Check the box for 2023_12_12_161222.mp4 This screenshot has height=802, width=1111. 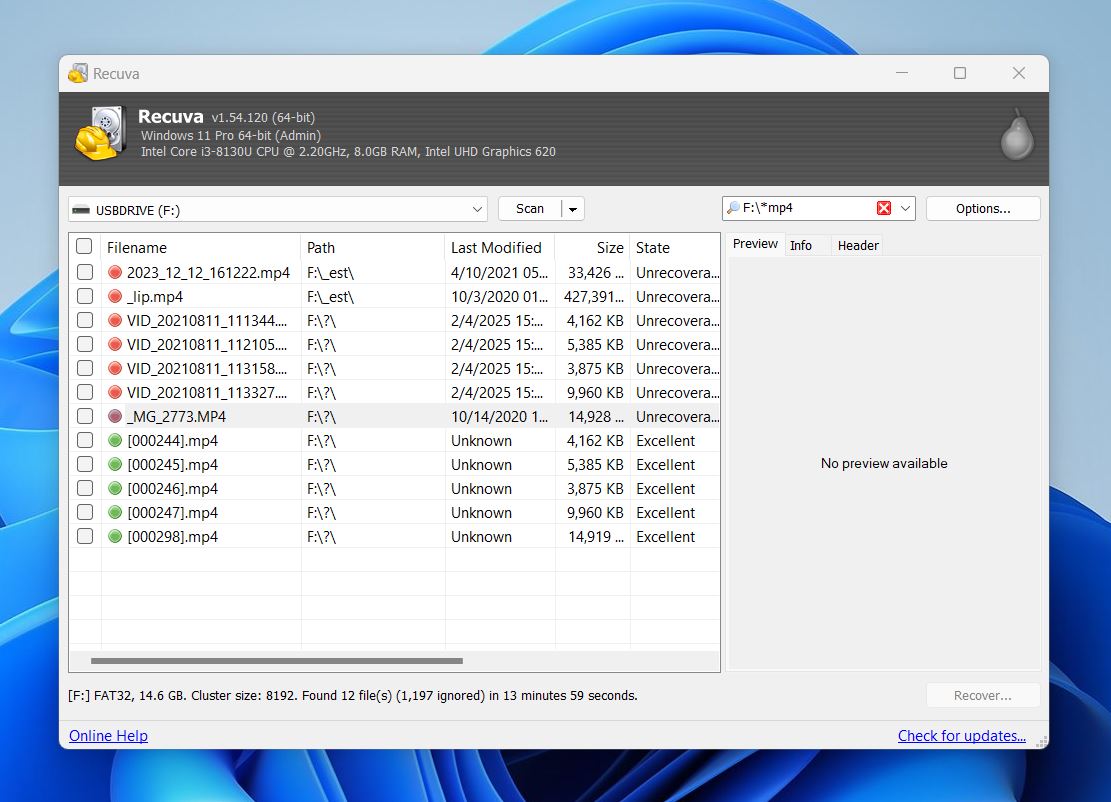click(x=85, y=272)
